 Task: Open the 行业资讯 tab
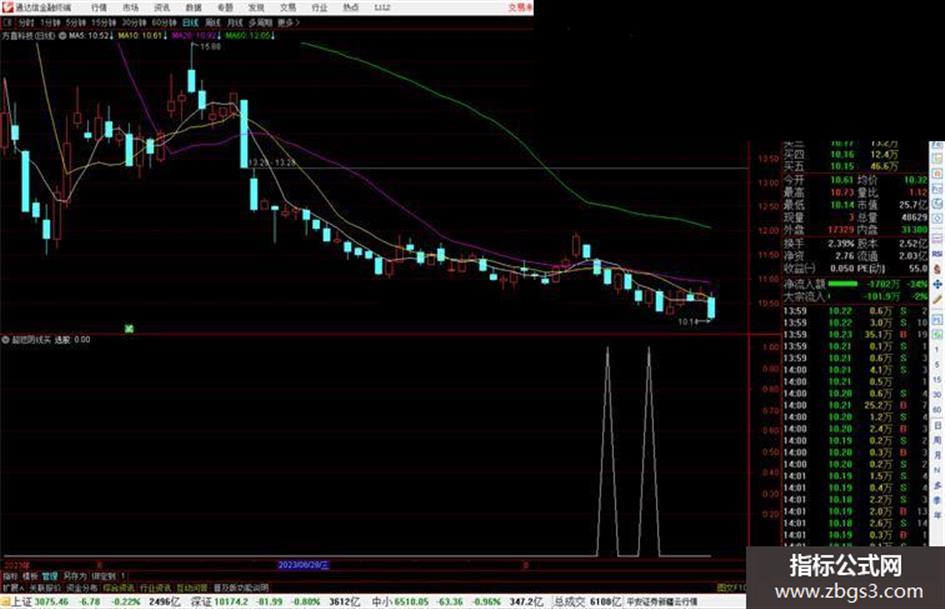155,587
